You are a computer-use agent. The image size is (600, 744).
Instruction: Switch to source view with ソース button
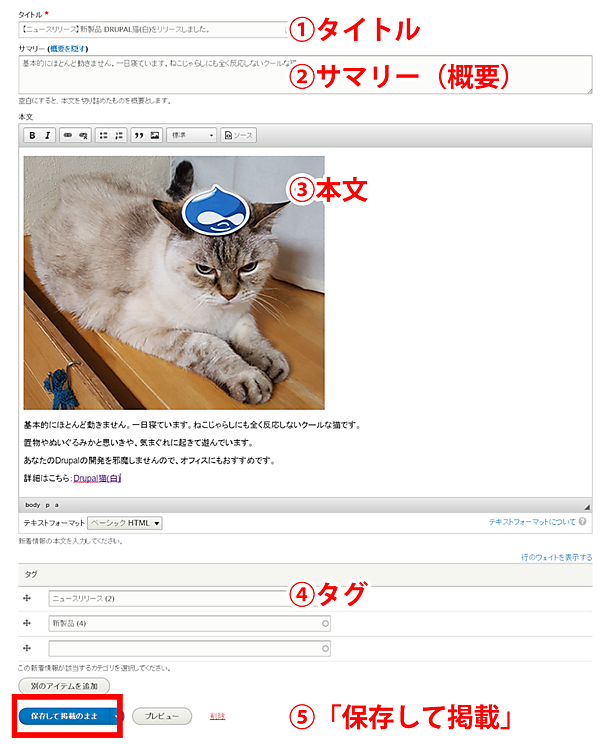click(x=239, y=135)
